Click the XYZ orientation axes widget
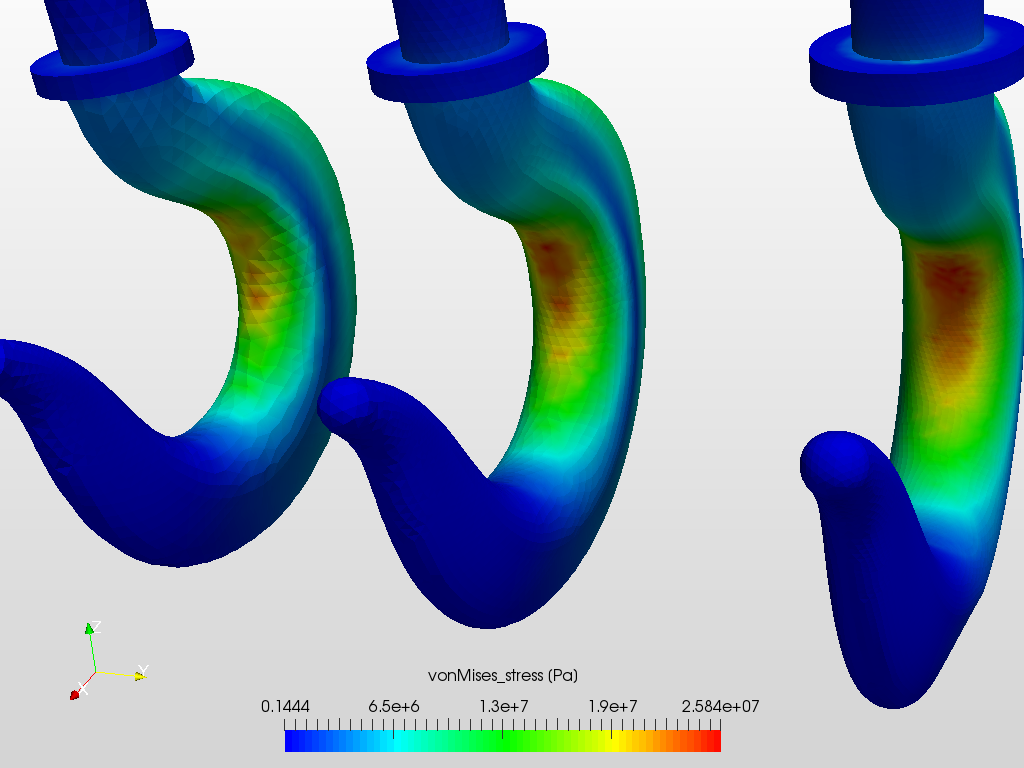The width and height of the screenshot is (1024, 768). coord(109,660)
